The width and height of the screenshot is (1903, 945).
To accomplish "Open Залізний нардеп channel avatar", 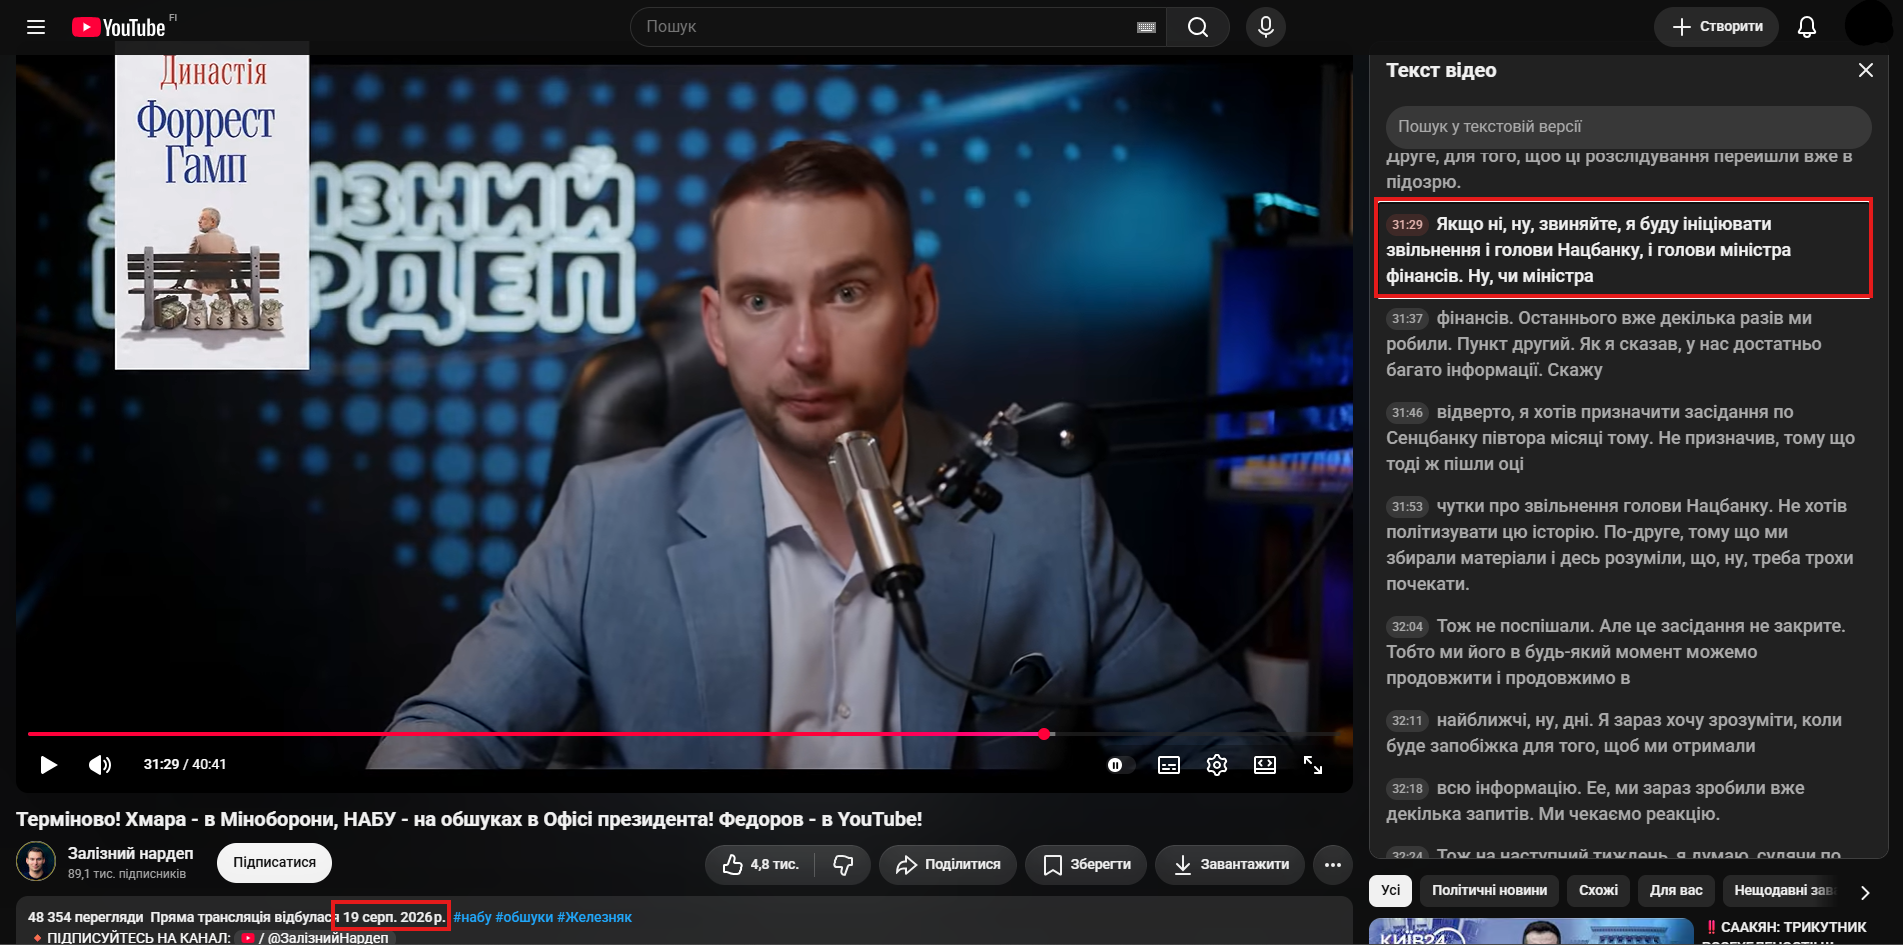I will coord(36,862).
